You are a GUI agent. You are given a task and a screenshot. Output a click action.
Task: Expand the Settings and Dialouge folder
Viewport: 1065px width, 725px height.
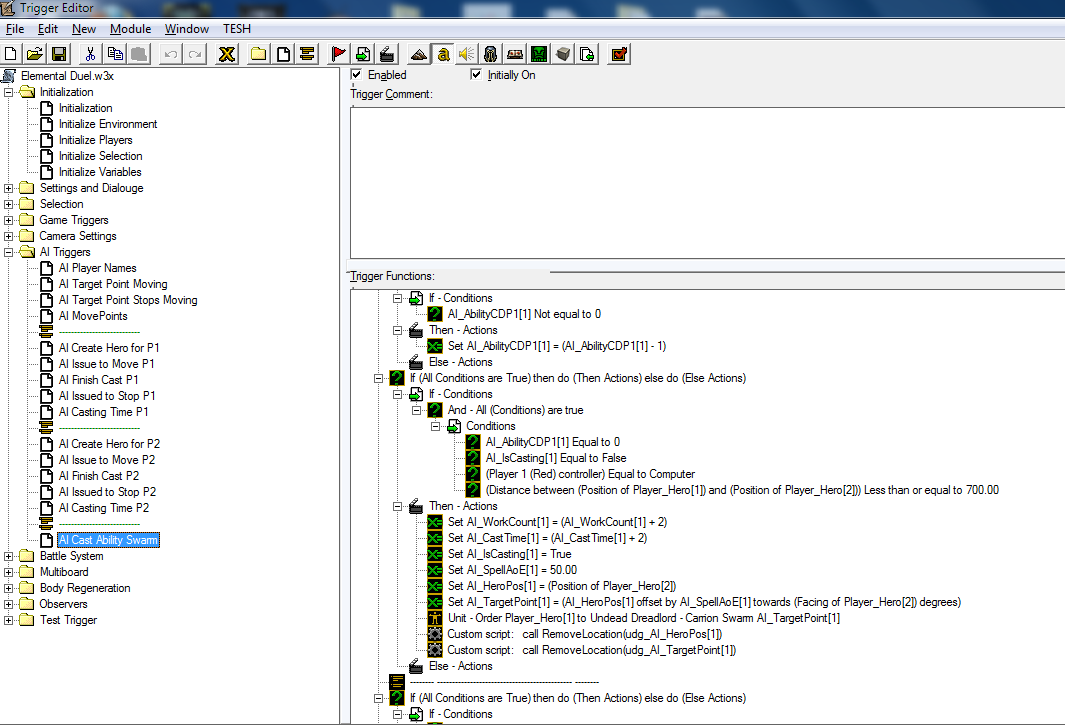[8, 188]
